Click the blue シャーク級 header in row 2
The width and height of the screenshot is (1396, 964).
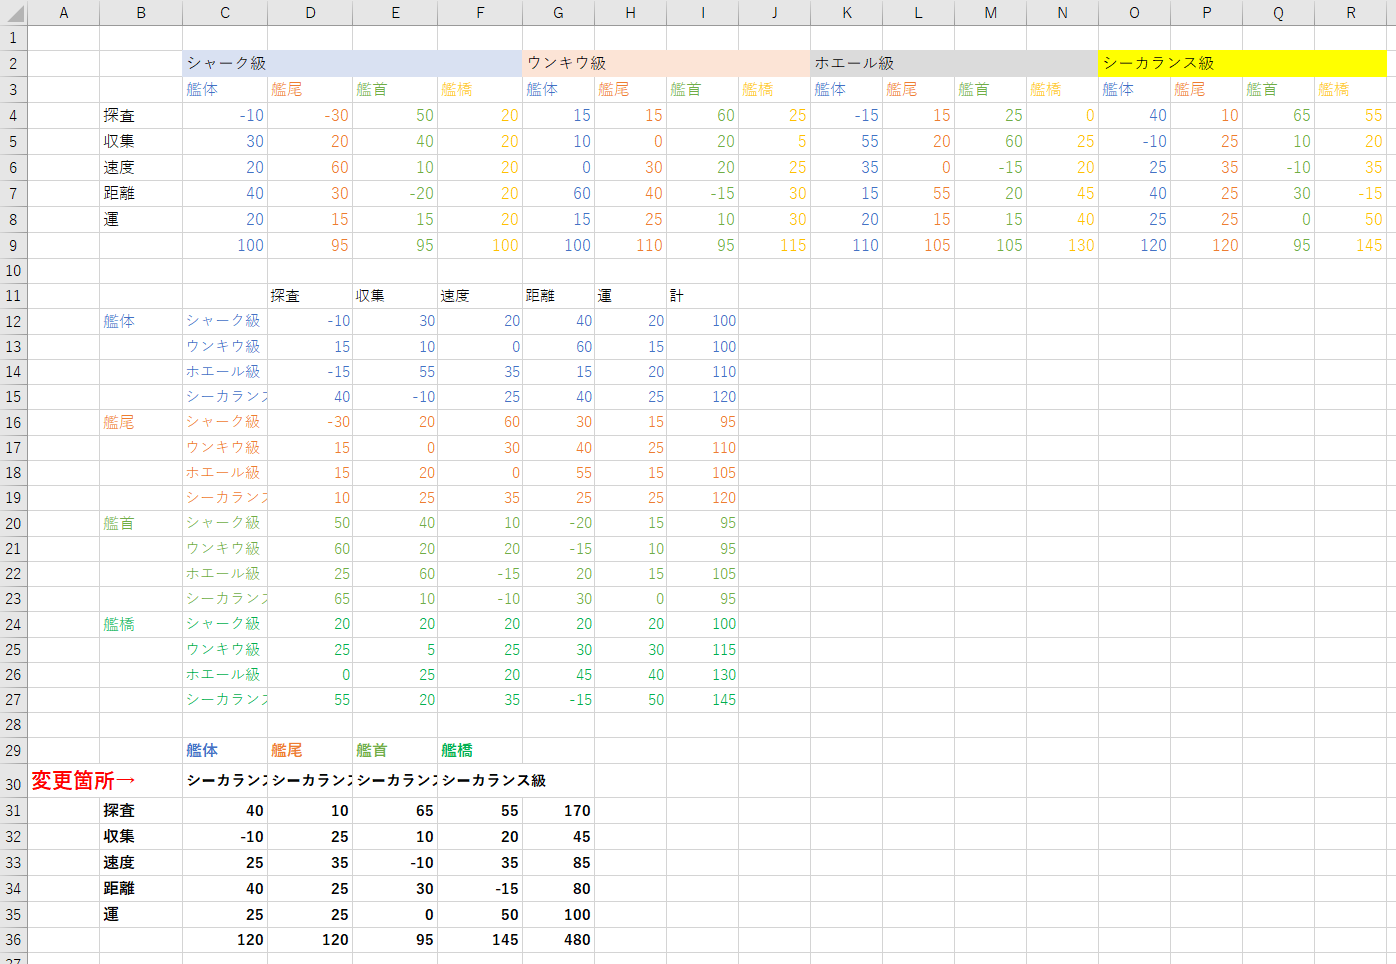tap(227, 63)
